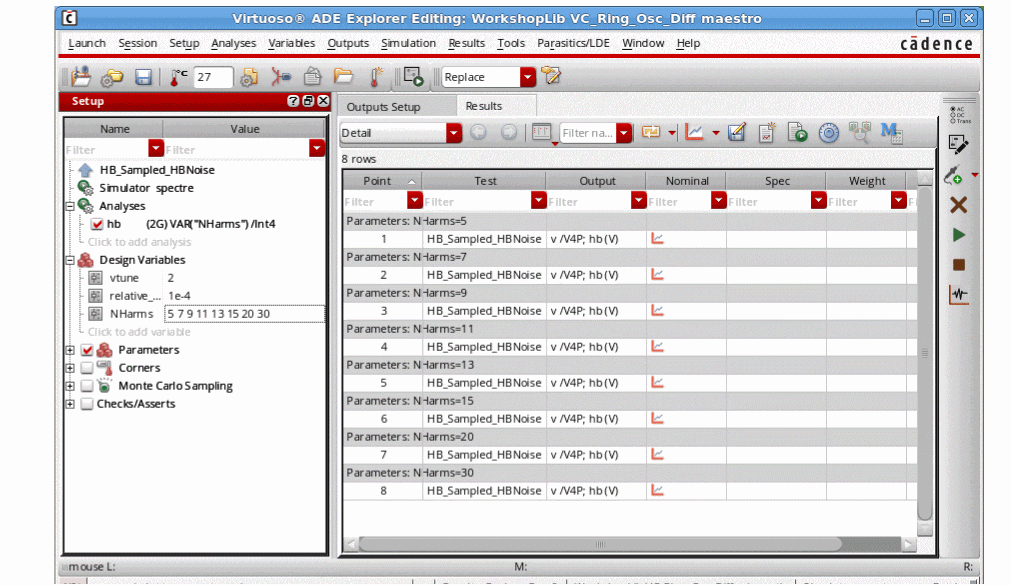1011x585 pixels.
Task: Enable Monte Carlo Sampling checkbox
Action: [x=87, y=386]
